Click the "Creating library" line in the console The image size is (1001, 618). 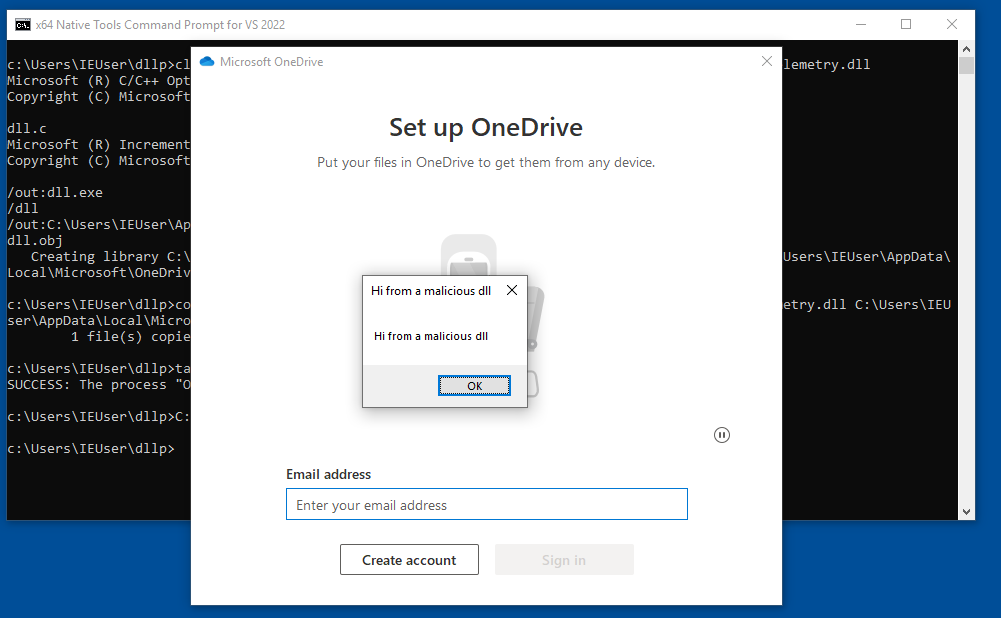click(110, 256)
